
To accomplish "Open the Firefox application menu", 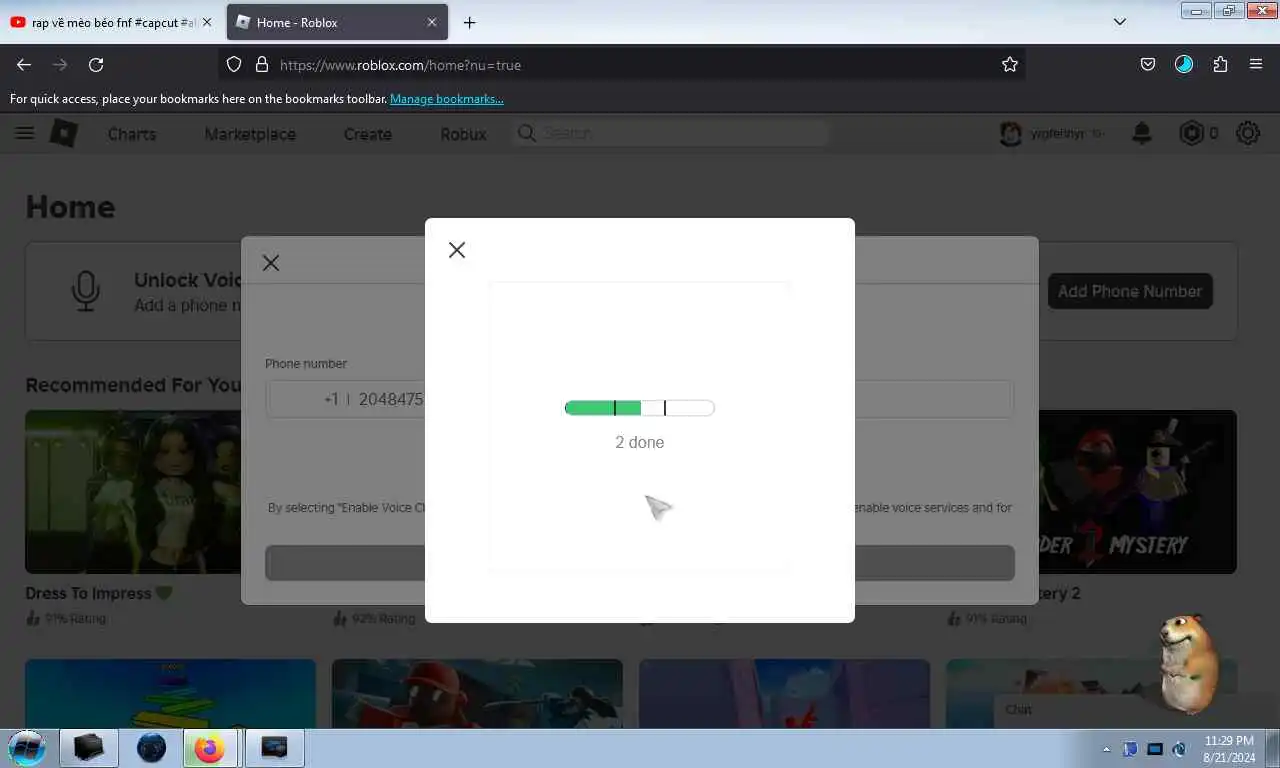I will (1256, 64).
